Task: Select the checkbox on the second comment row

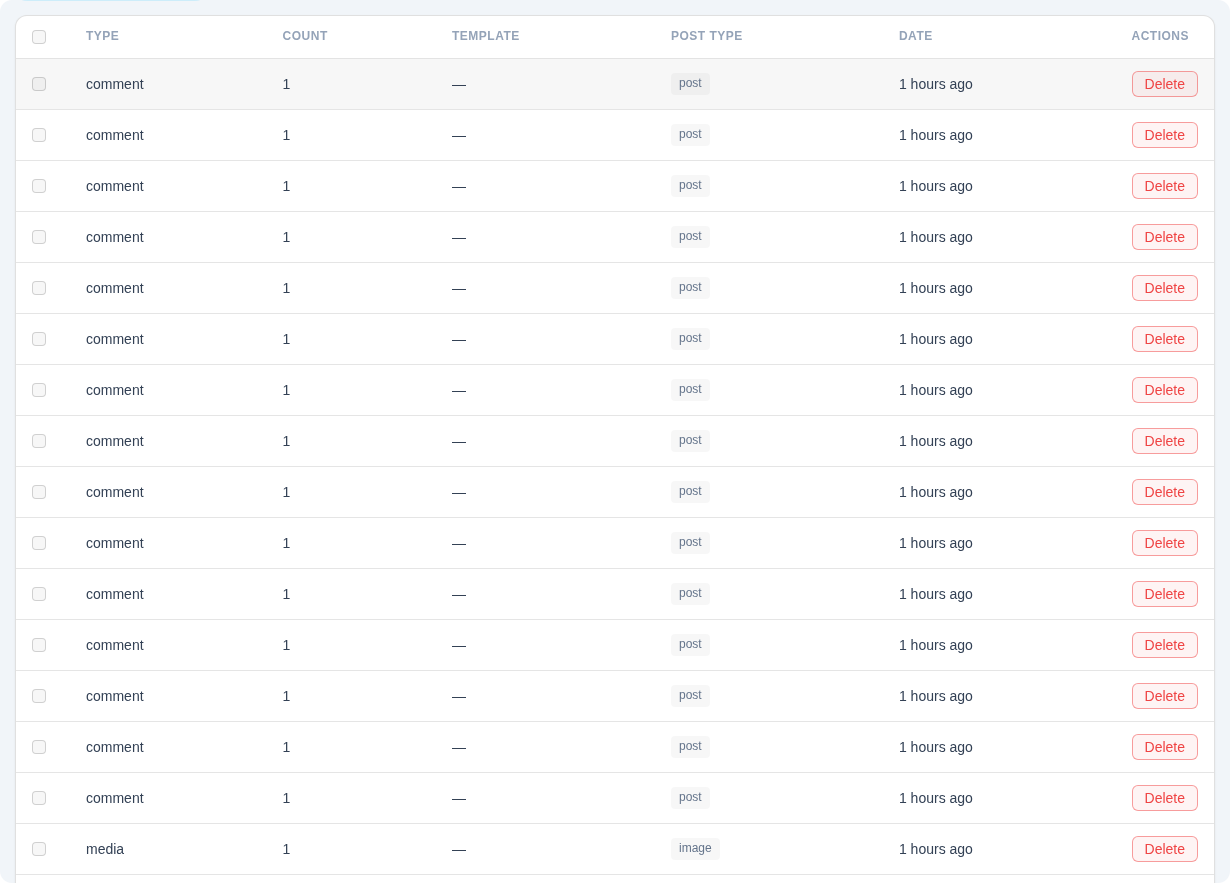Action: [x=39, y=135]
